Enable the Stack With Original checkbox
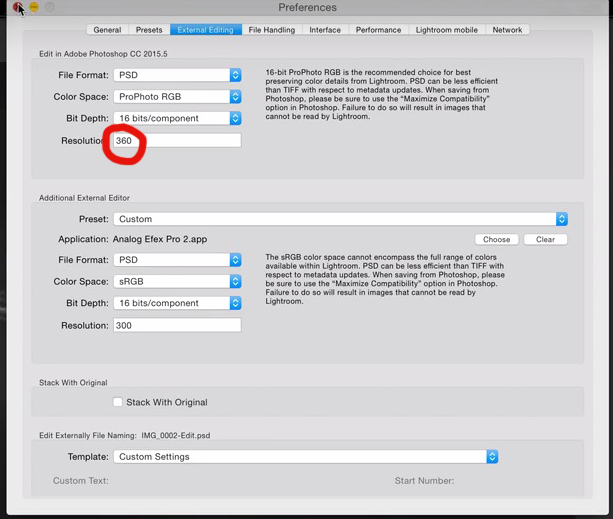The image size is (613, 519). point(118,402)
